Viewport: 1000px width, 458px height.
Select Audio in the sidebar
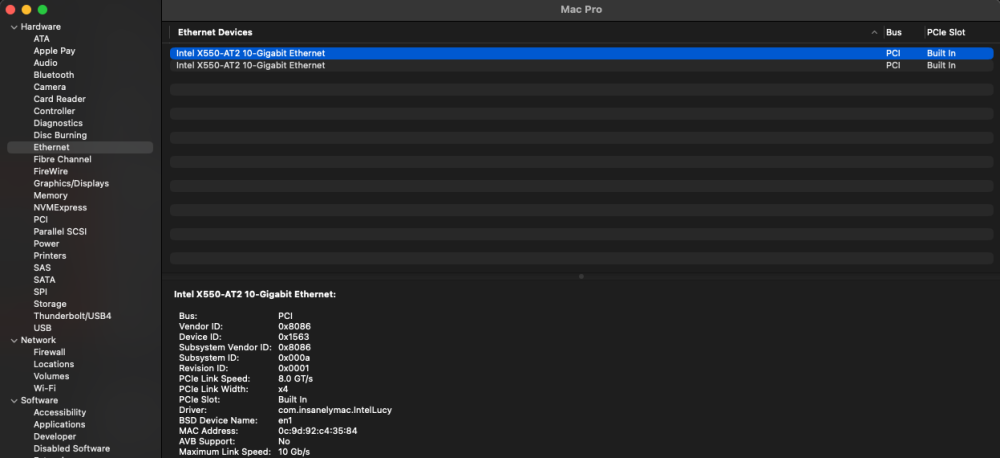coord(45,63)
